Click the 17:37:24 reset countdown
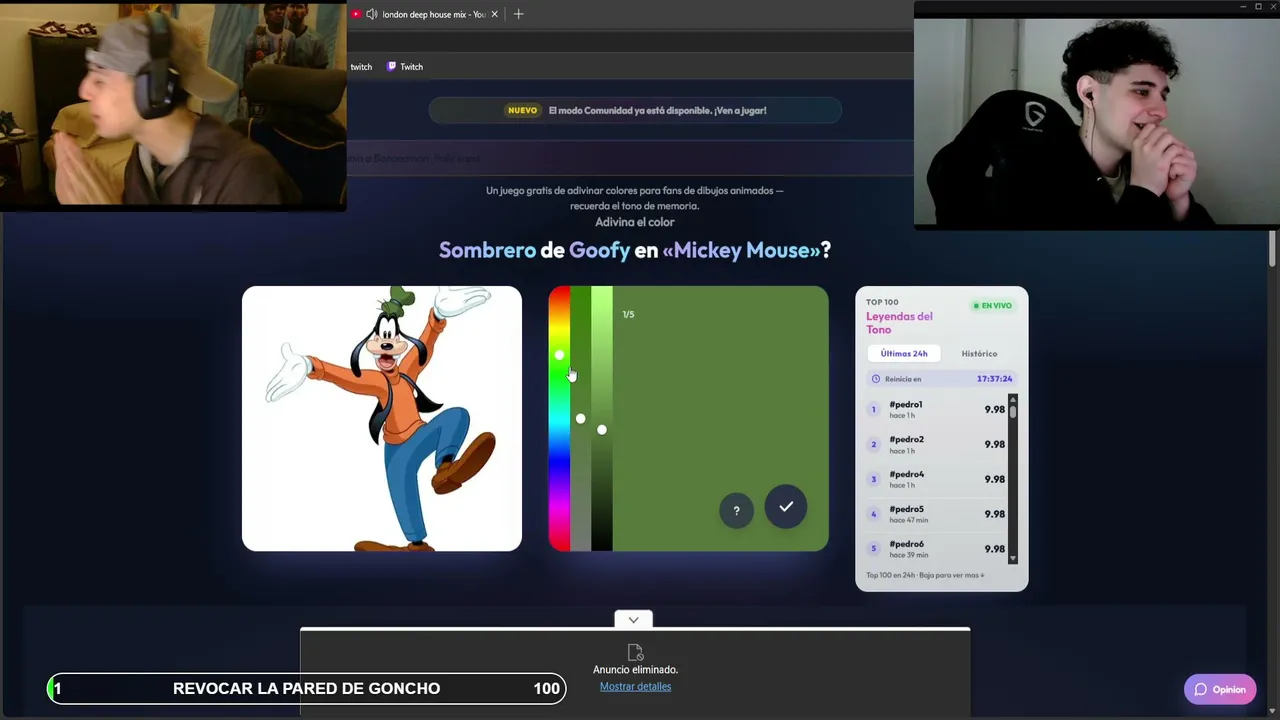 coord(994,379)
